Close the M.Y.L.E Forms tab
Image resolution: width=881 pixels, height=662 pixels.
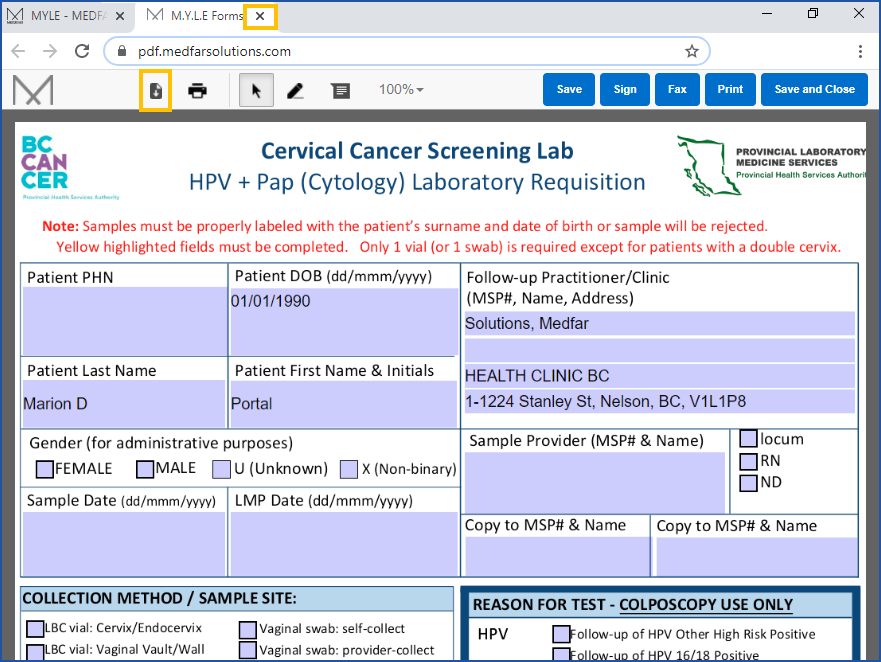(x=260, y=16)
